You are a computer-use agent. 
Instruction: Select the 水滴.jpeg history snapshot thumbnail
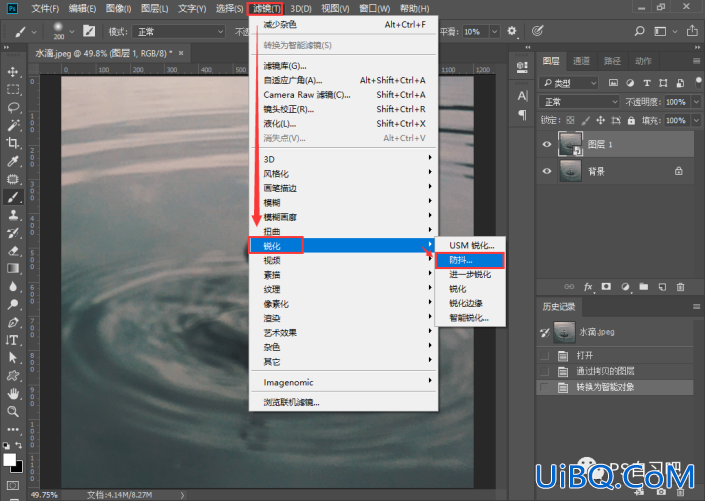(564, 332)
